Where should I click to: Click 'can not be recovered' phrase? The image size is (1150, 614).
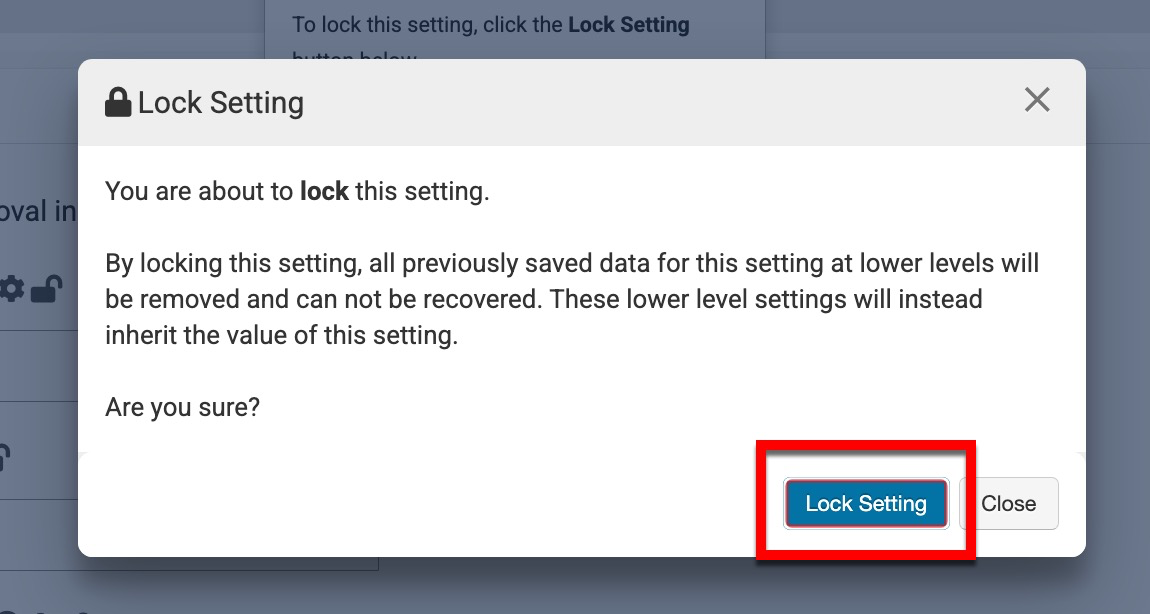[434, 299]
